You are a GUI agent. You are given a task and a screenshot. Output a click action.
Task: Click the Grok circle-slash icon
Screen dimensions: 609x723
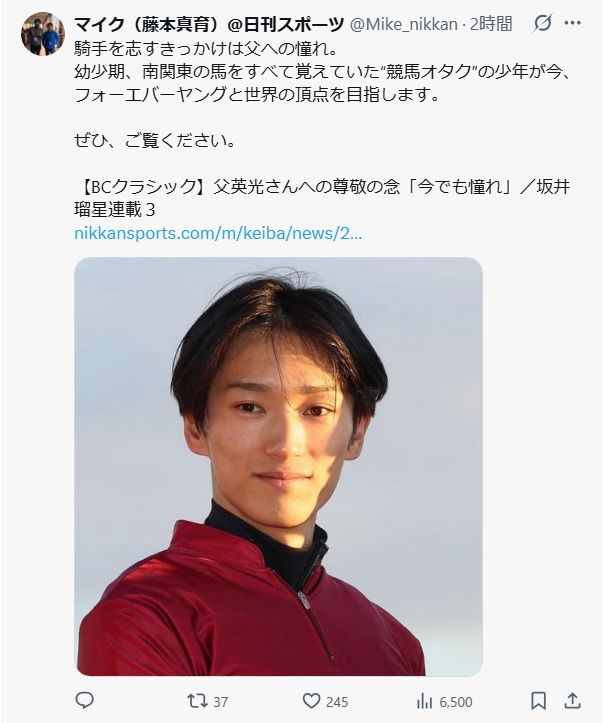542,23
